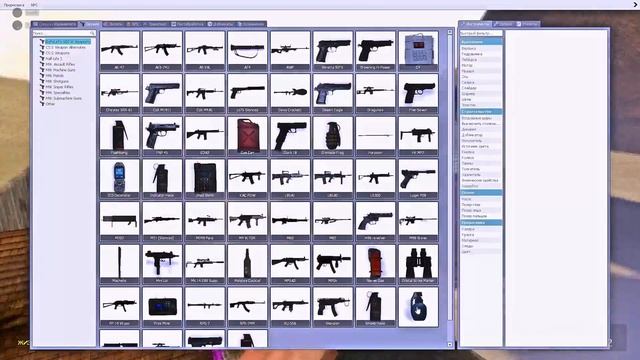The width and height of the screenshot is (640, 360).
Task: Choose the Luger P08 pistol
Action: [418, 179]
